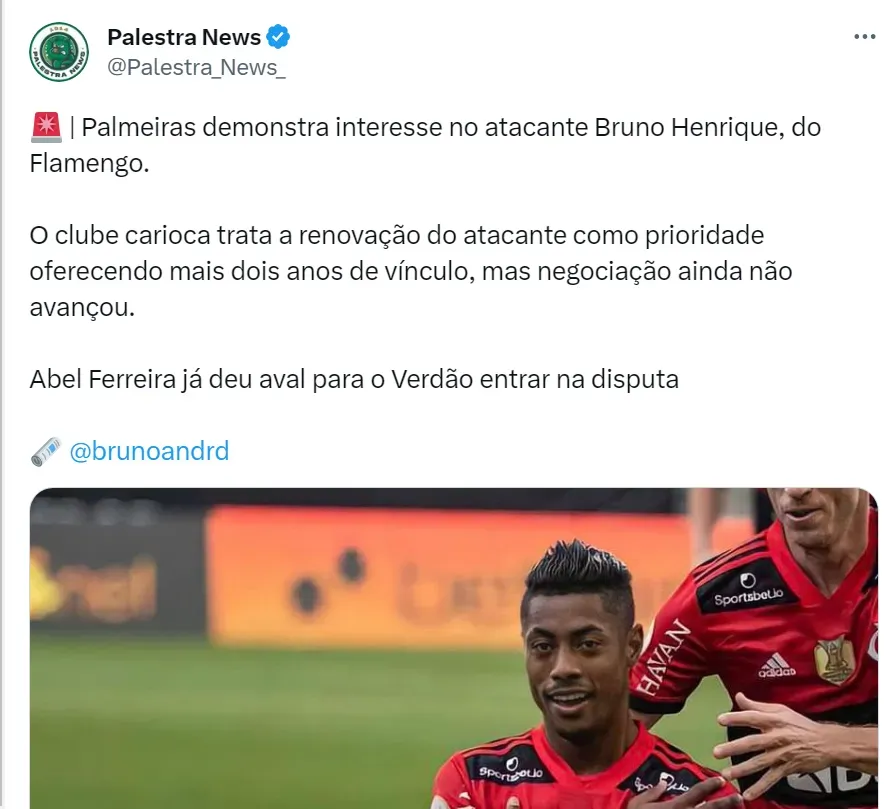
Task: Click the word Flamengo in the tweet
Action: click(x=89, y=163)
